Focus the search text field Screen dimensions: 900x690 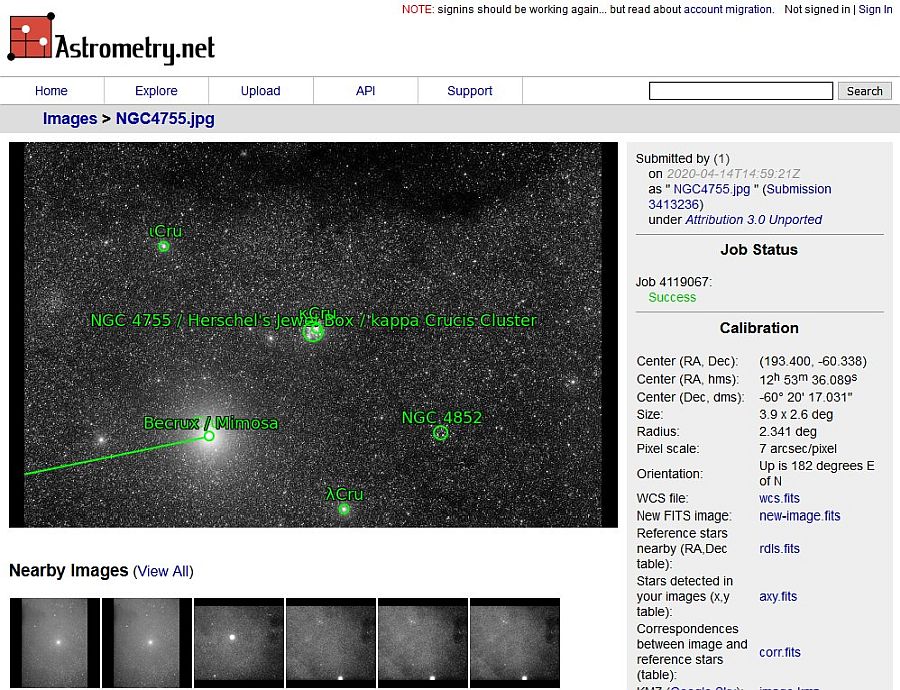point(740,91)
